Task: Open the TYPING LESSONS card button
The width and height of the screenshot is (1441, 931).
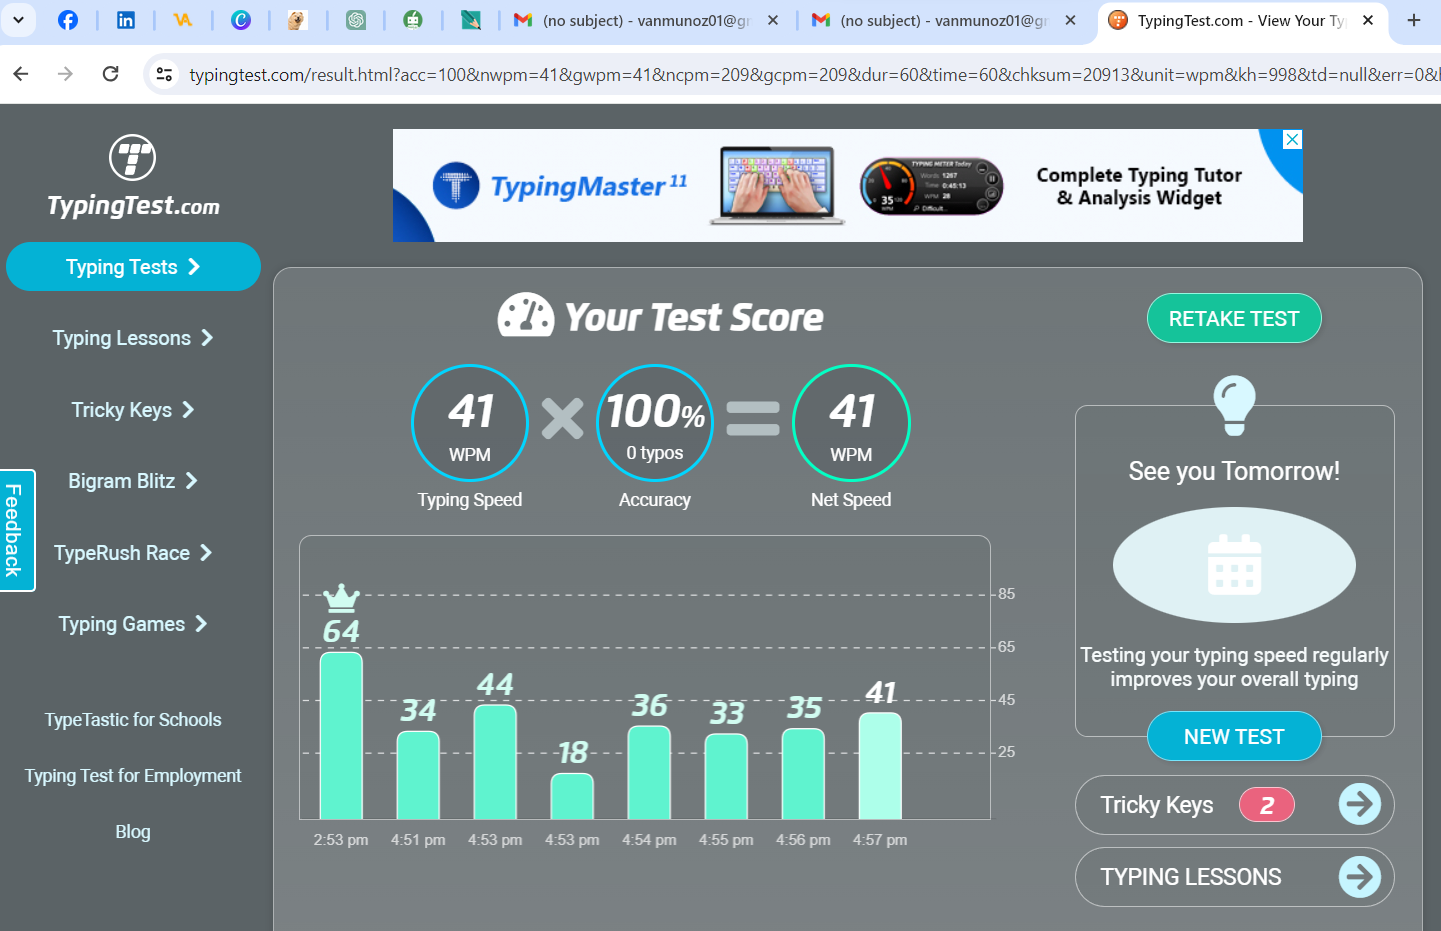Action: (1234, 877)
